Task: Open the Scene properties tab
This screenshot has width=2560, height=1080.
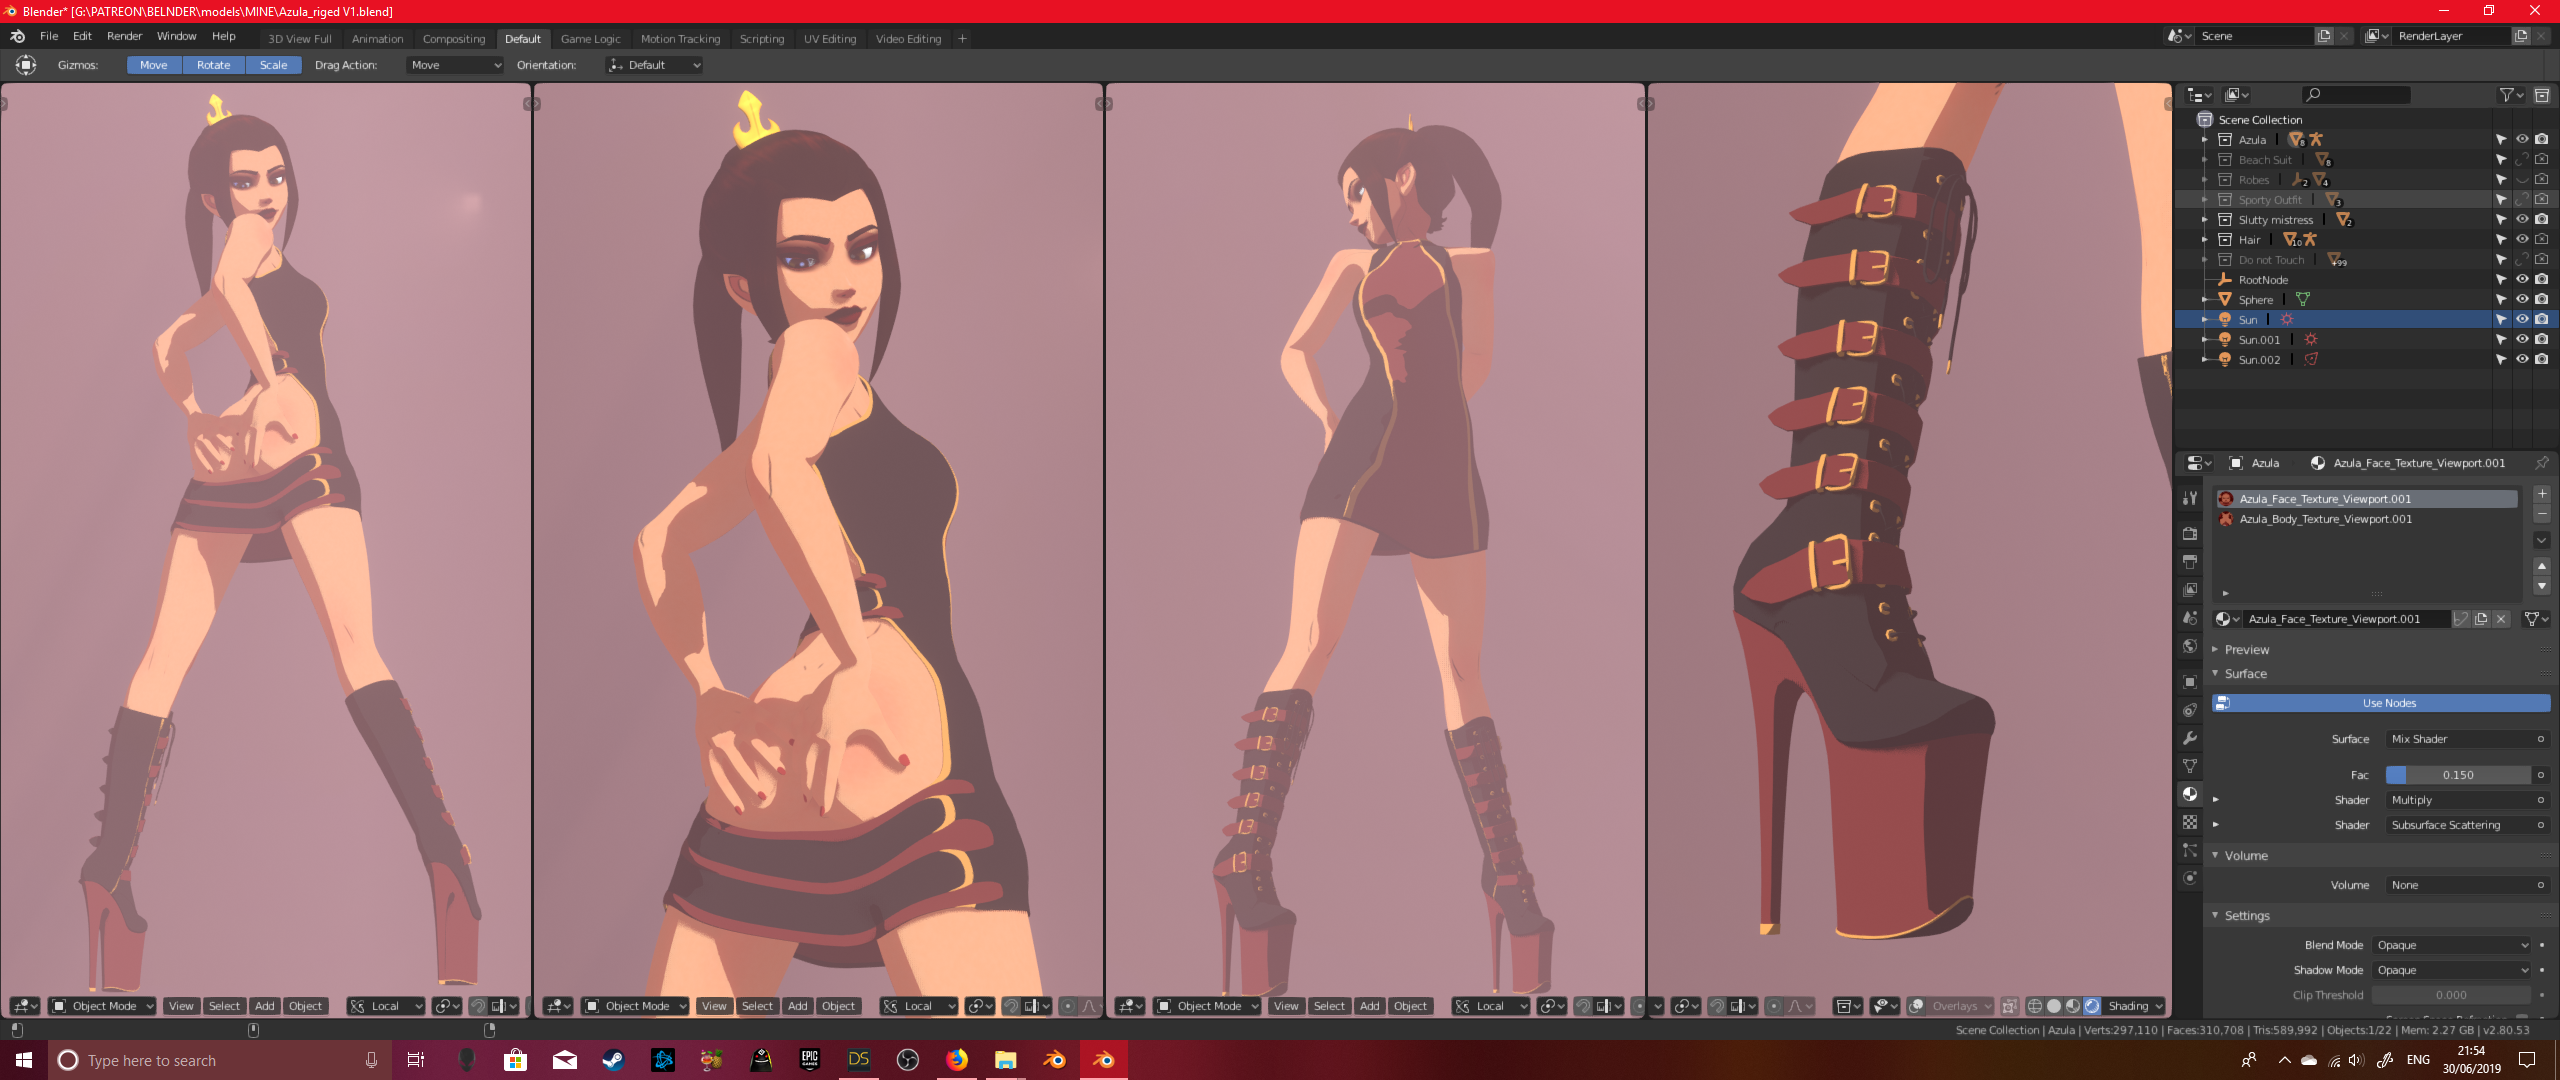Action: click(2190, 618)
